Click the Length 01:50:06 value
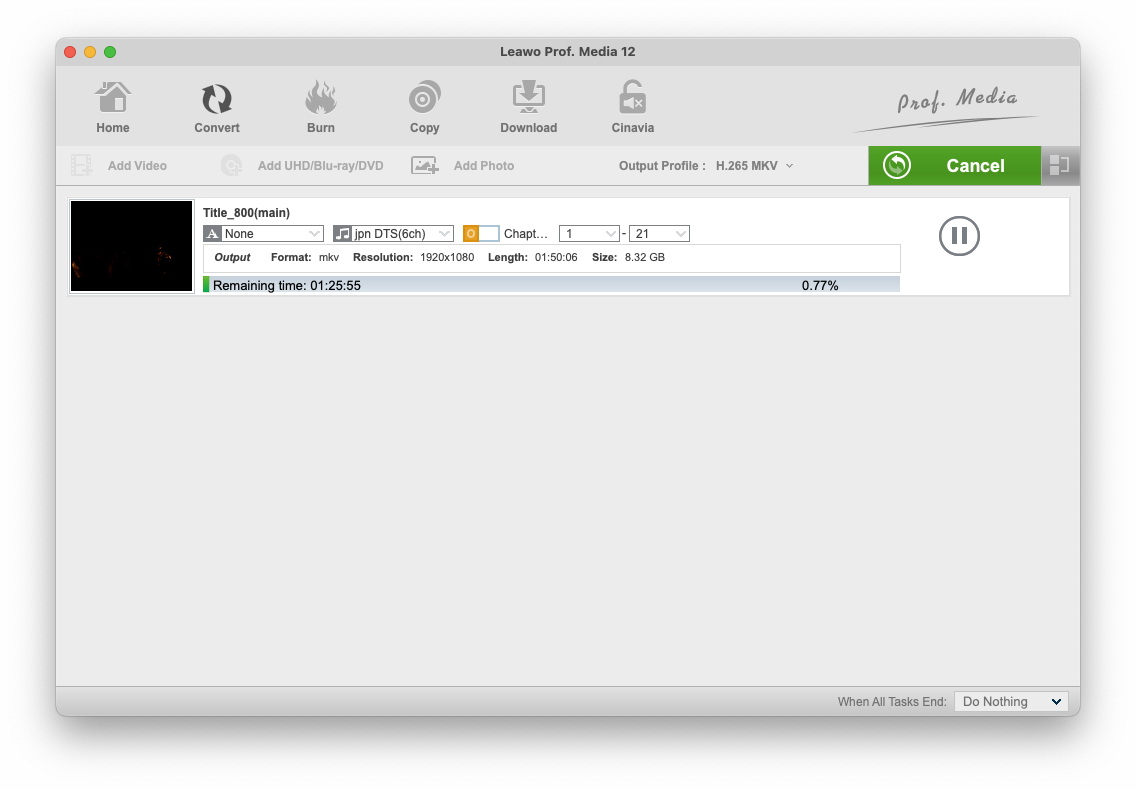Screen dimensions: 1136x790 556,257
